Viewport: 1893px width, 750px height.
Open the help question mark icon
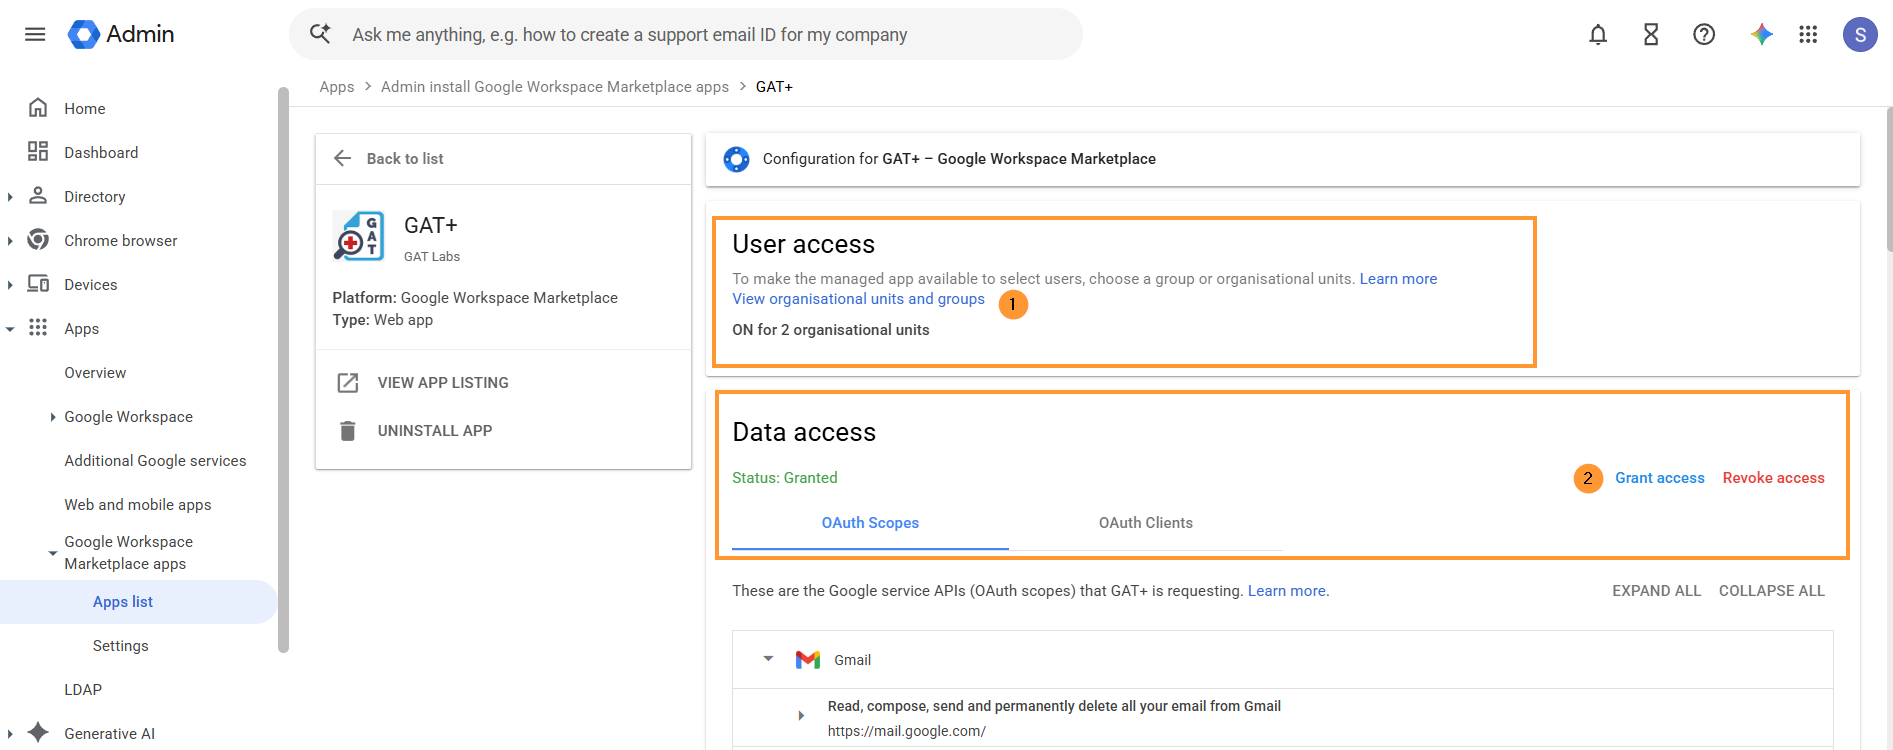(x=1704, y=35)
